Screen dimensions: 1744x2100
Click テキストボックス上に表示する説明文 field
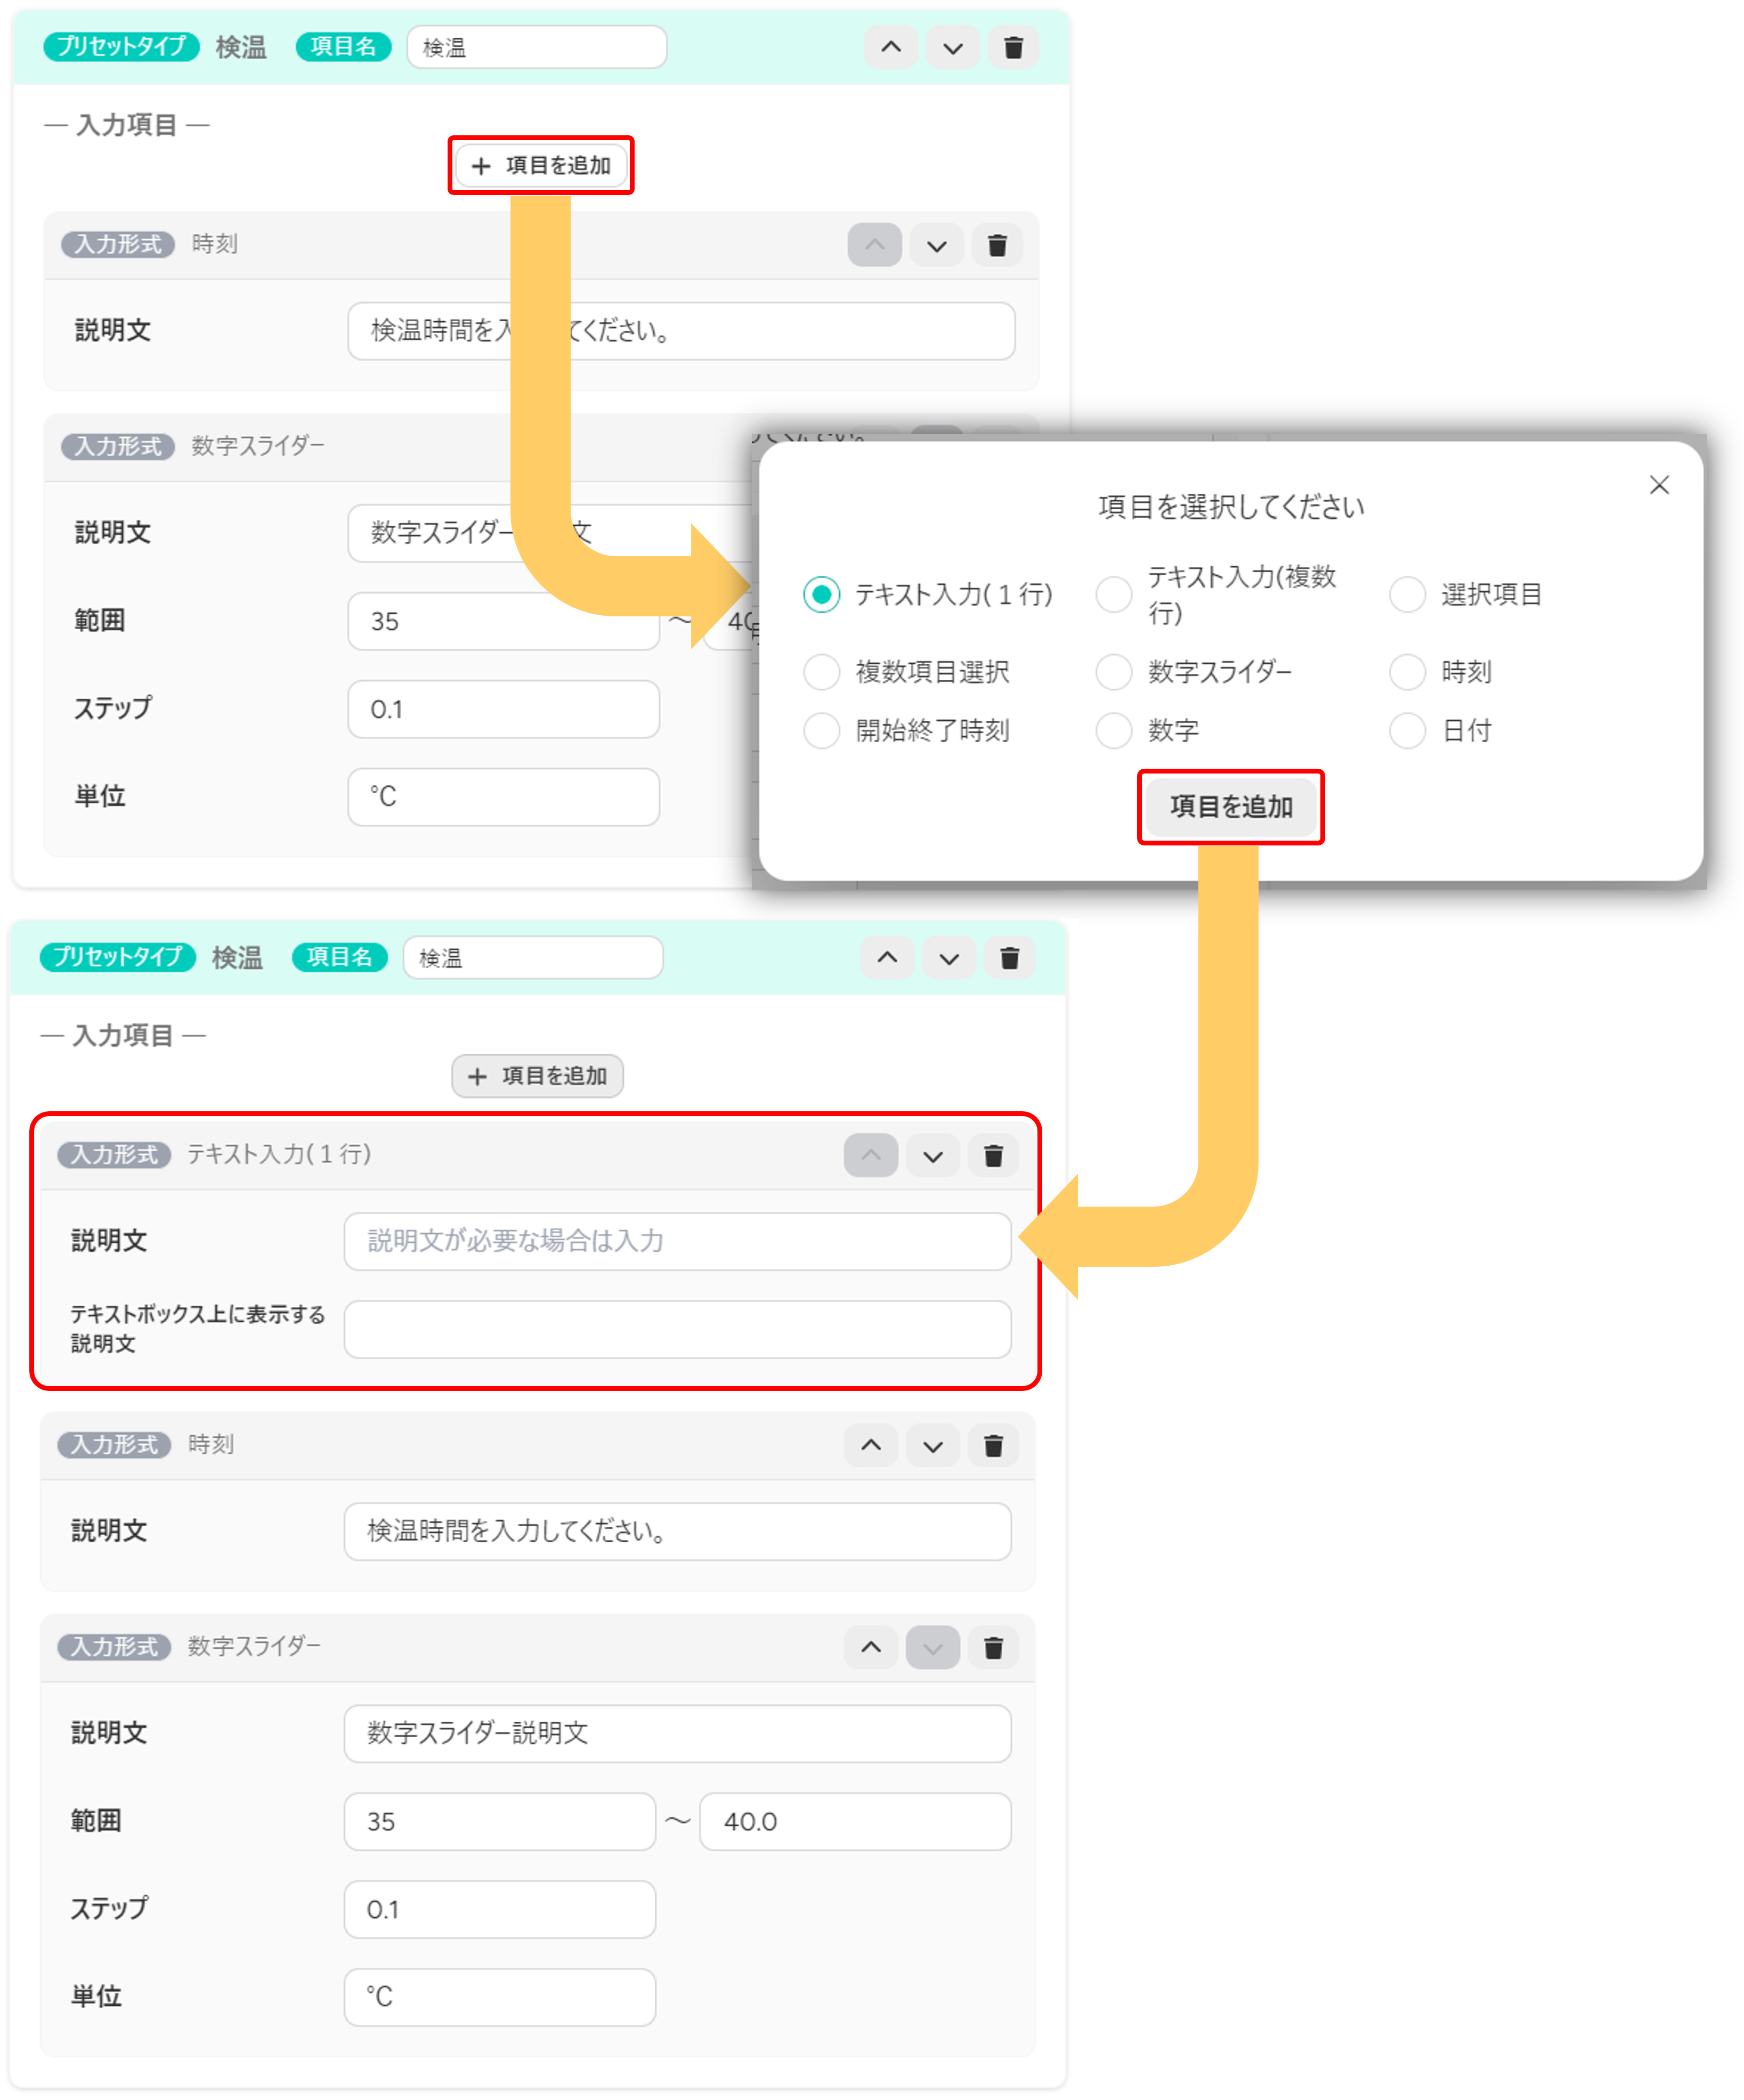pyautogui.click(x=677, y=1330)
